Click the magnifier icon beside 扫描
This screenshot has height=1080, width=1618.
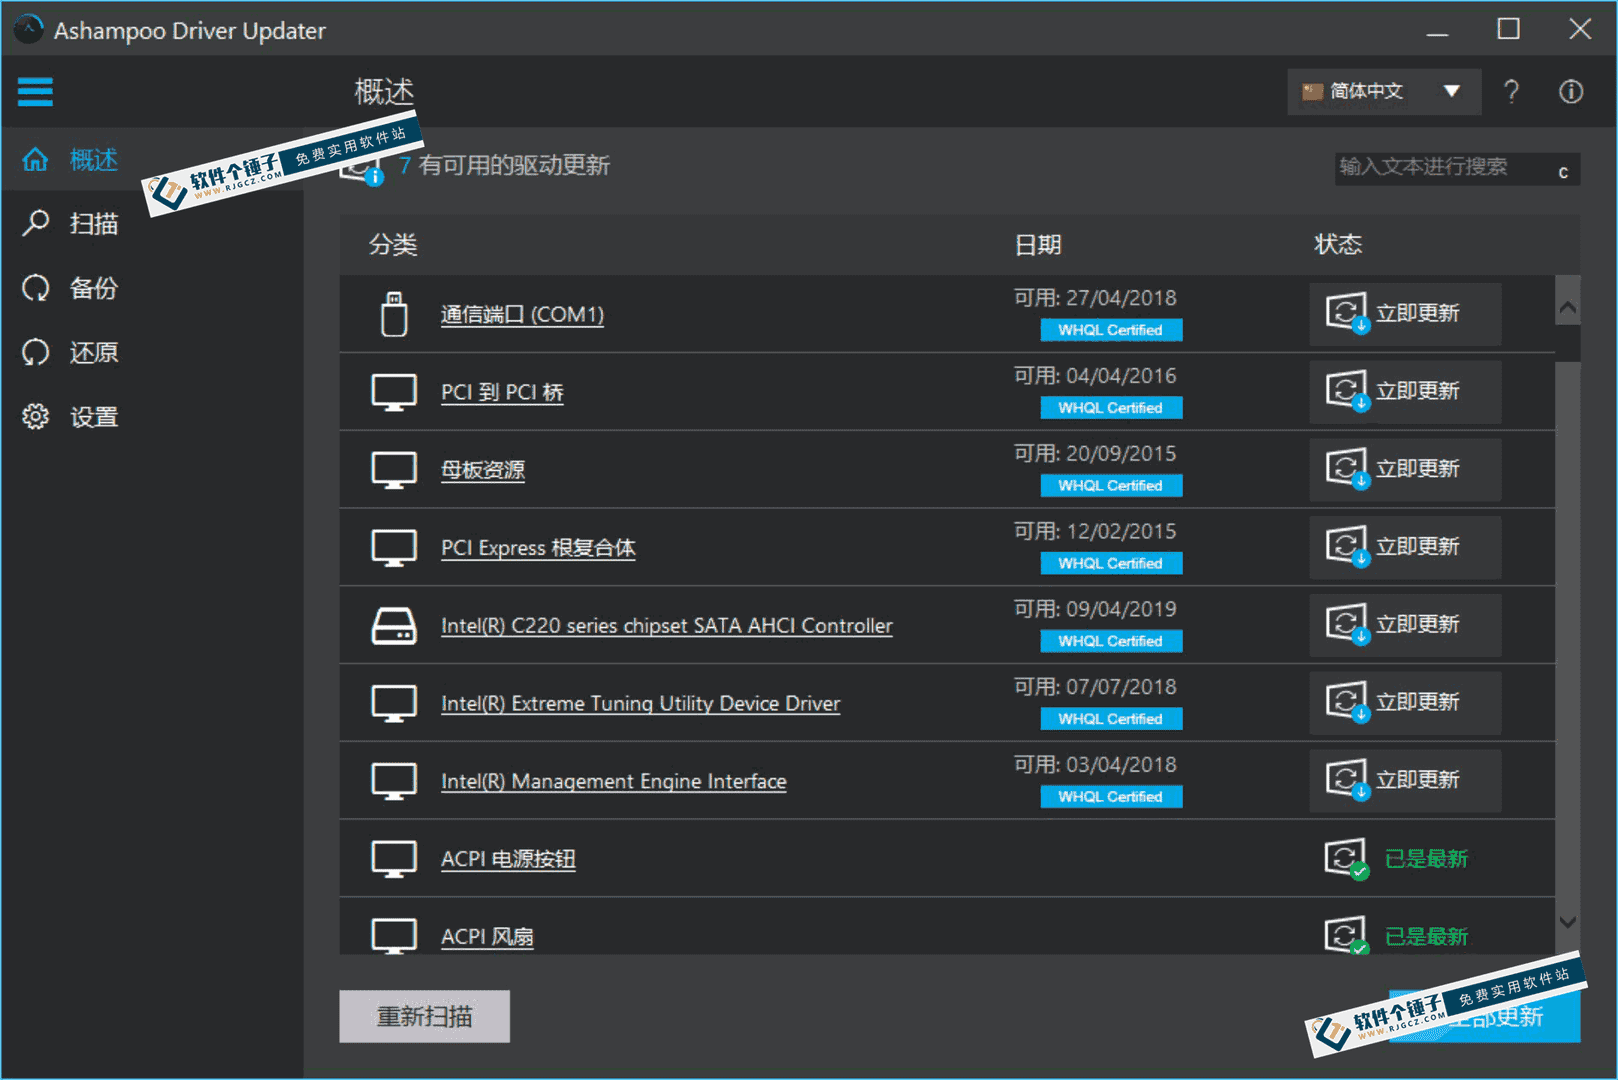point(35,223)
